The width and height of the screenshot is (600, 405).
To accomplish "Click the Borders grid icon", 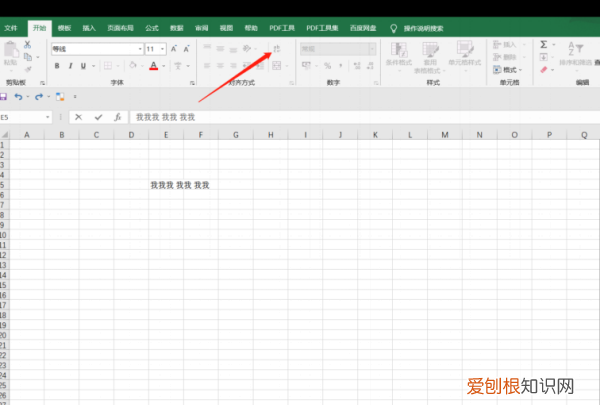I will [x=108, y=65].
